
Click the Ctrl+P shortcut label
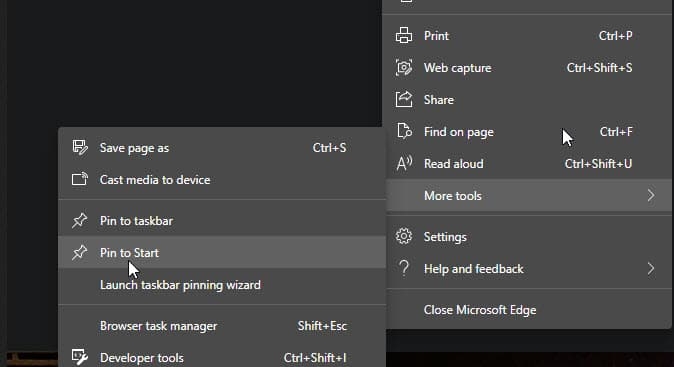616,36
